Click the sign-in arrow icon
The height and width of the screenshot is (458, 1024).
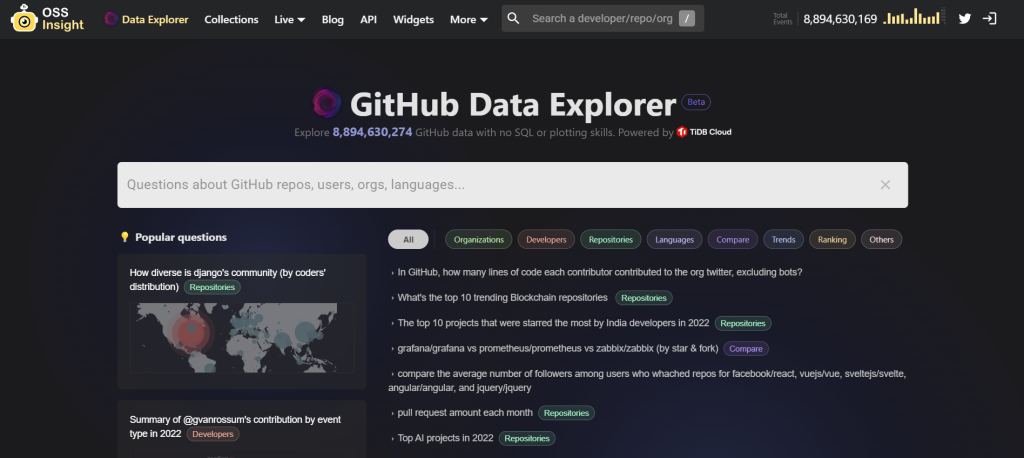coord(990,19)
